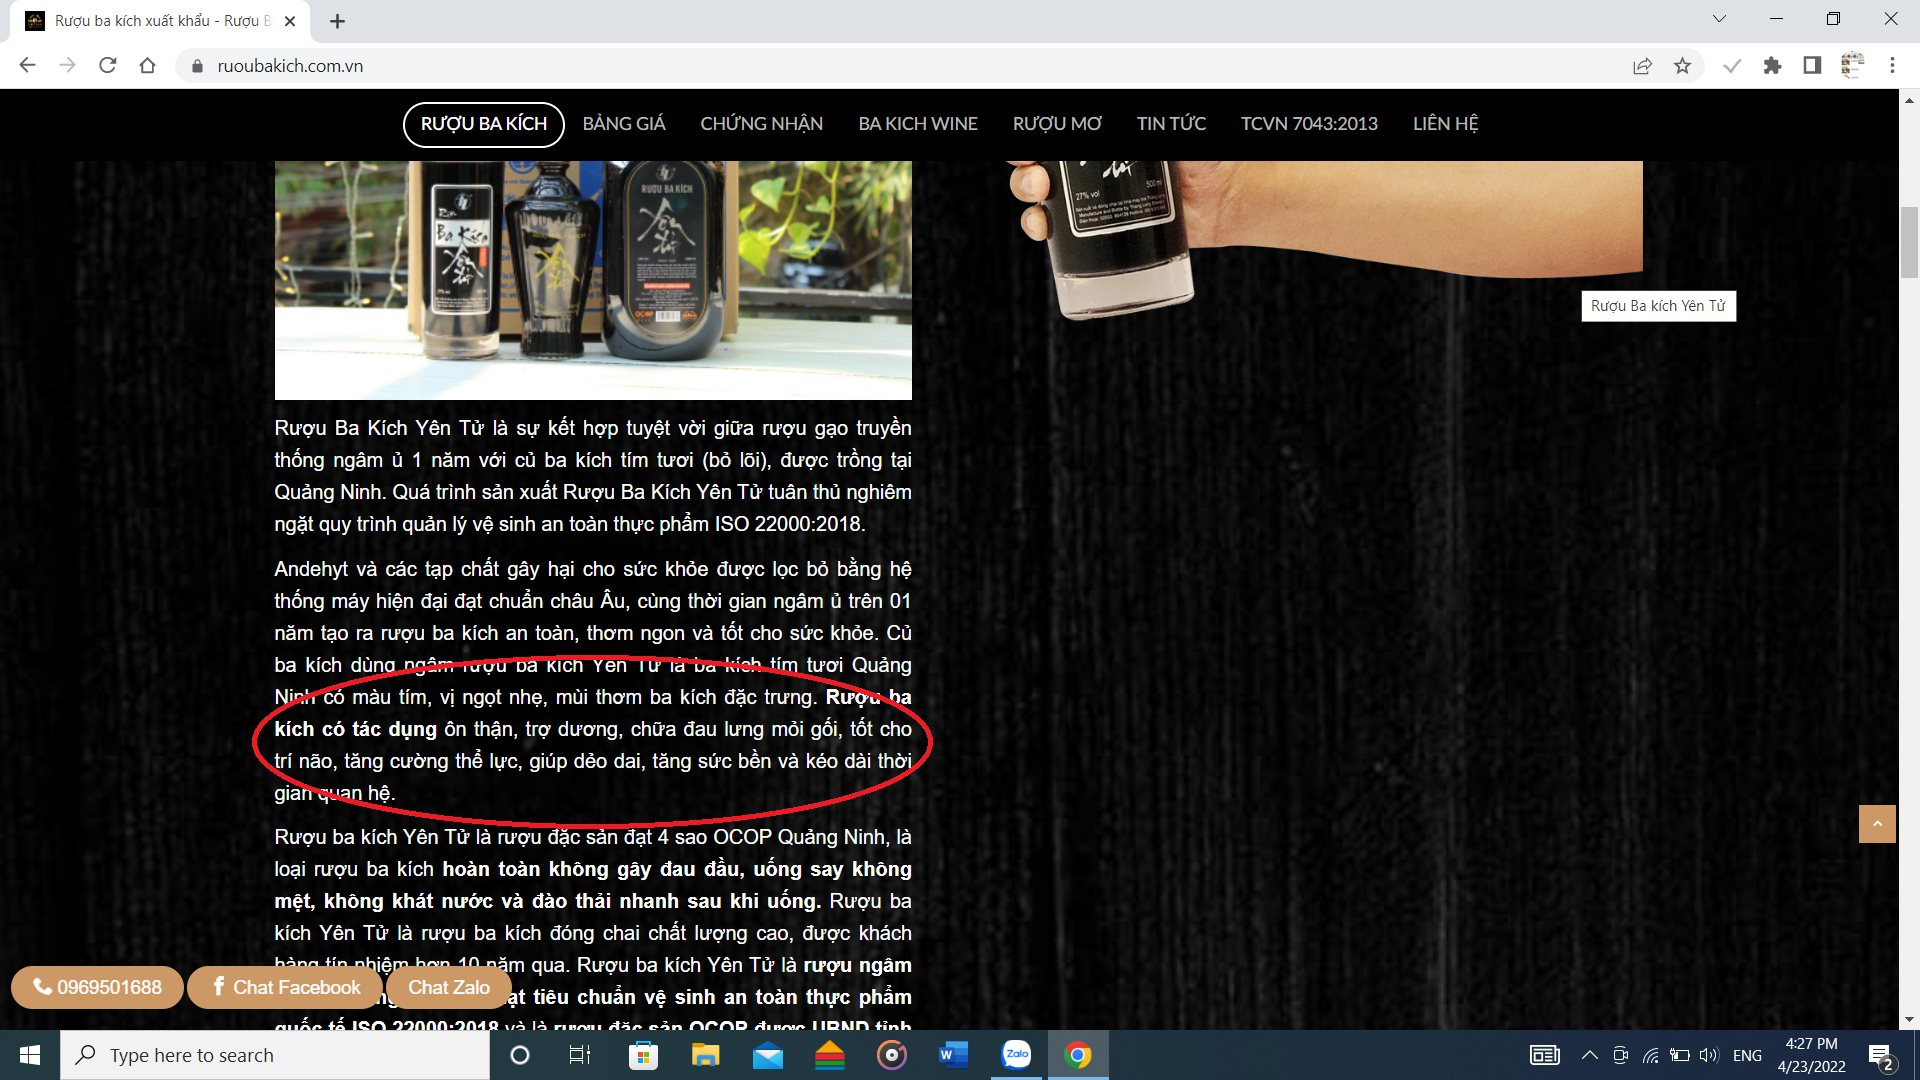Toggle the Chrome side panel icon

tap(1812, 66)
